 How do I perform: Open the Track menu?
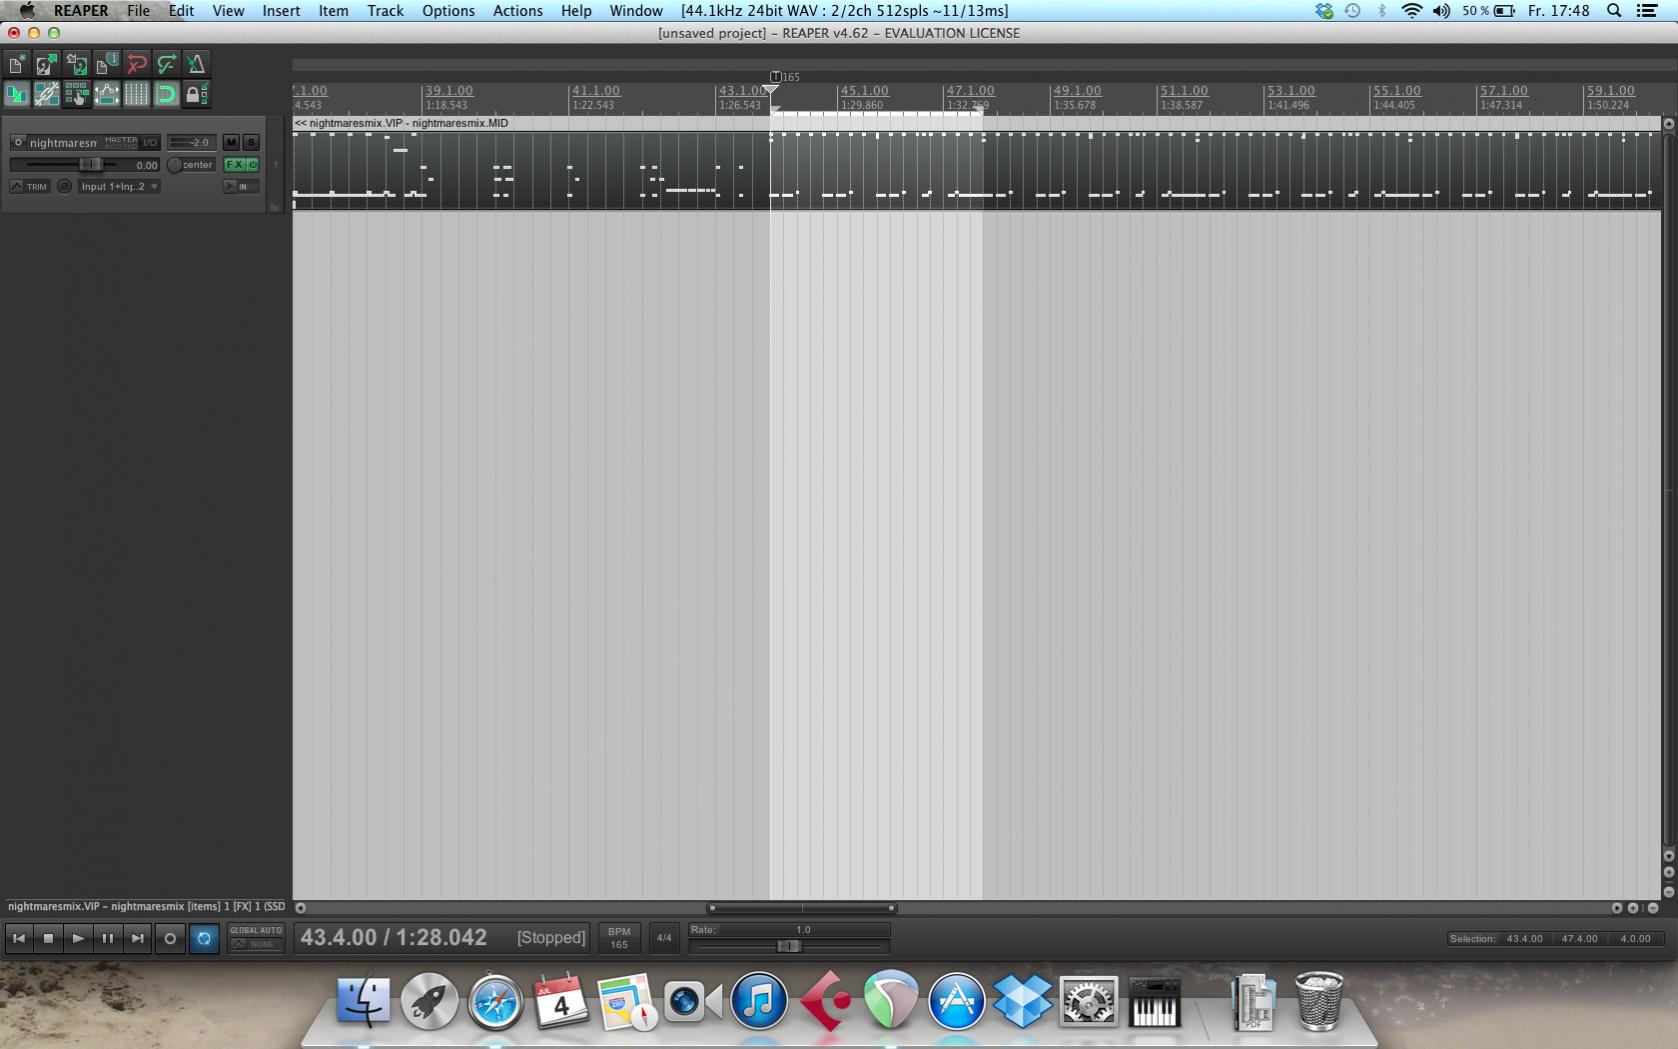point(385,11)
